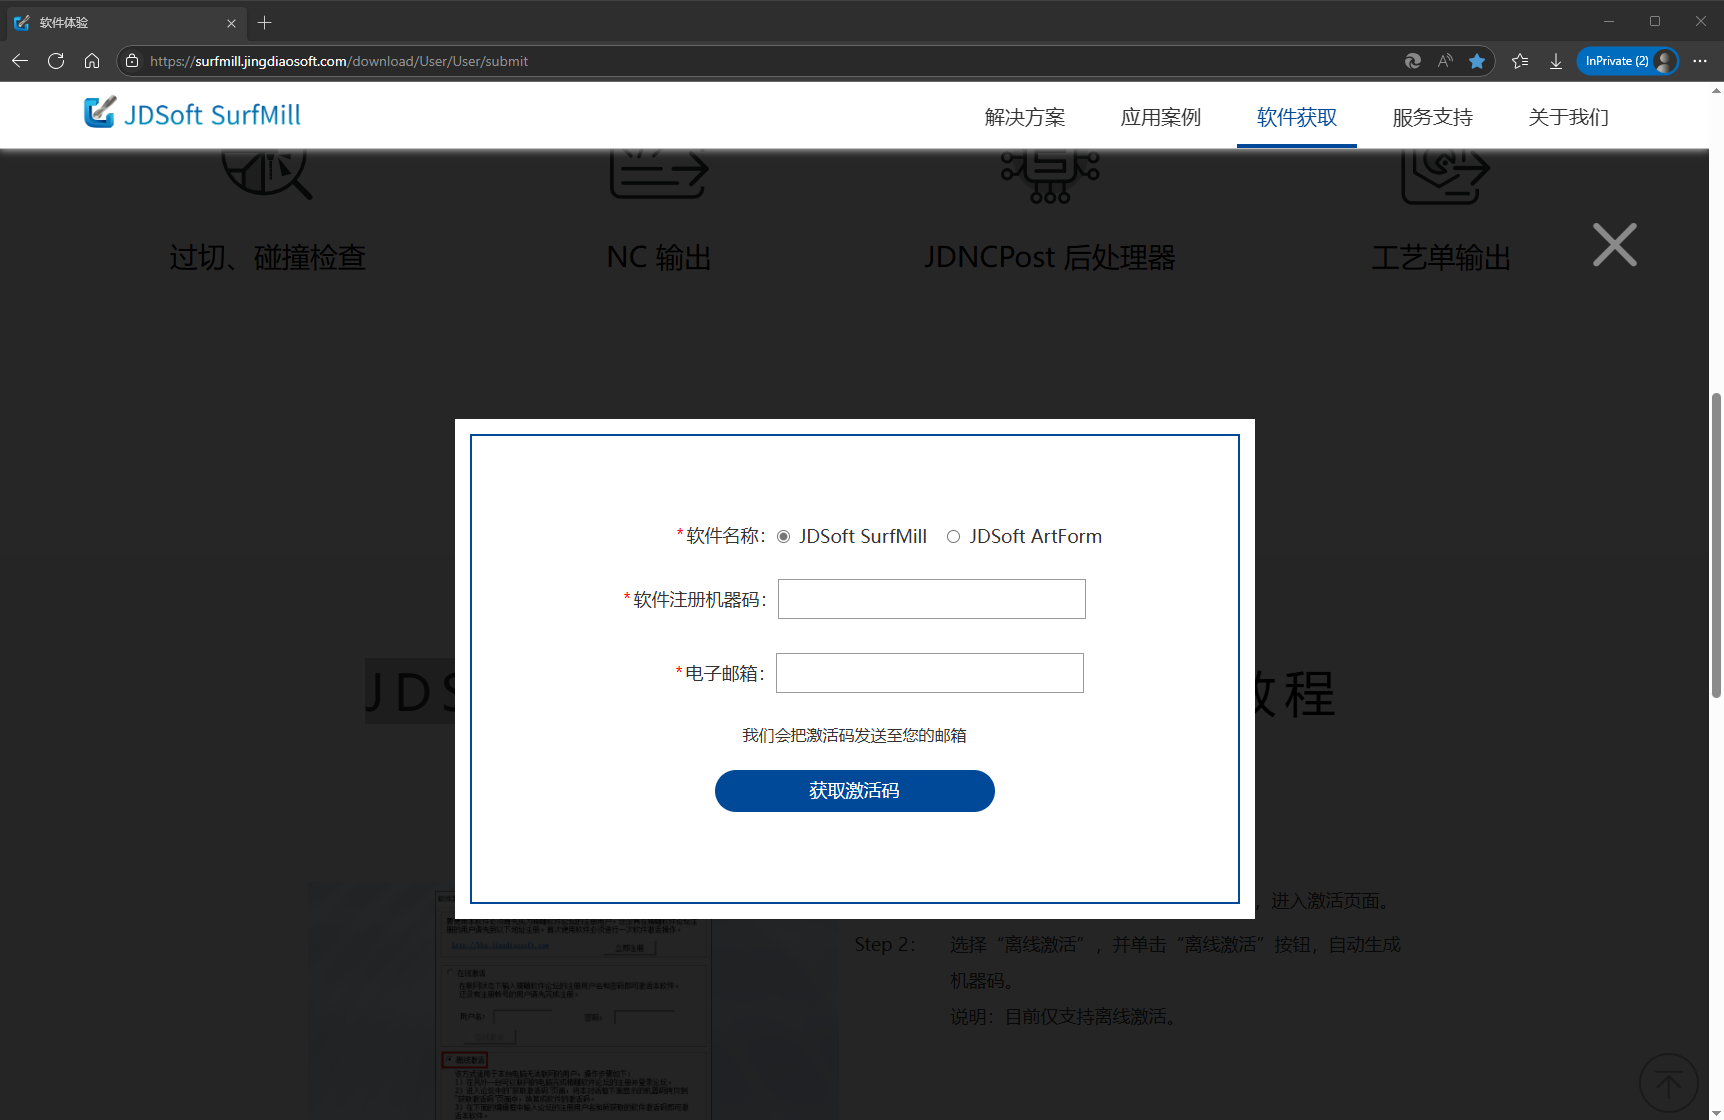Go back to previous page
Image resolution: width=1724 pixels, height=1120 pixels.
20,61
